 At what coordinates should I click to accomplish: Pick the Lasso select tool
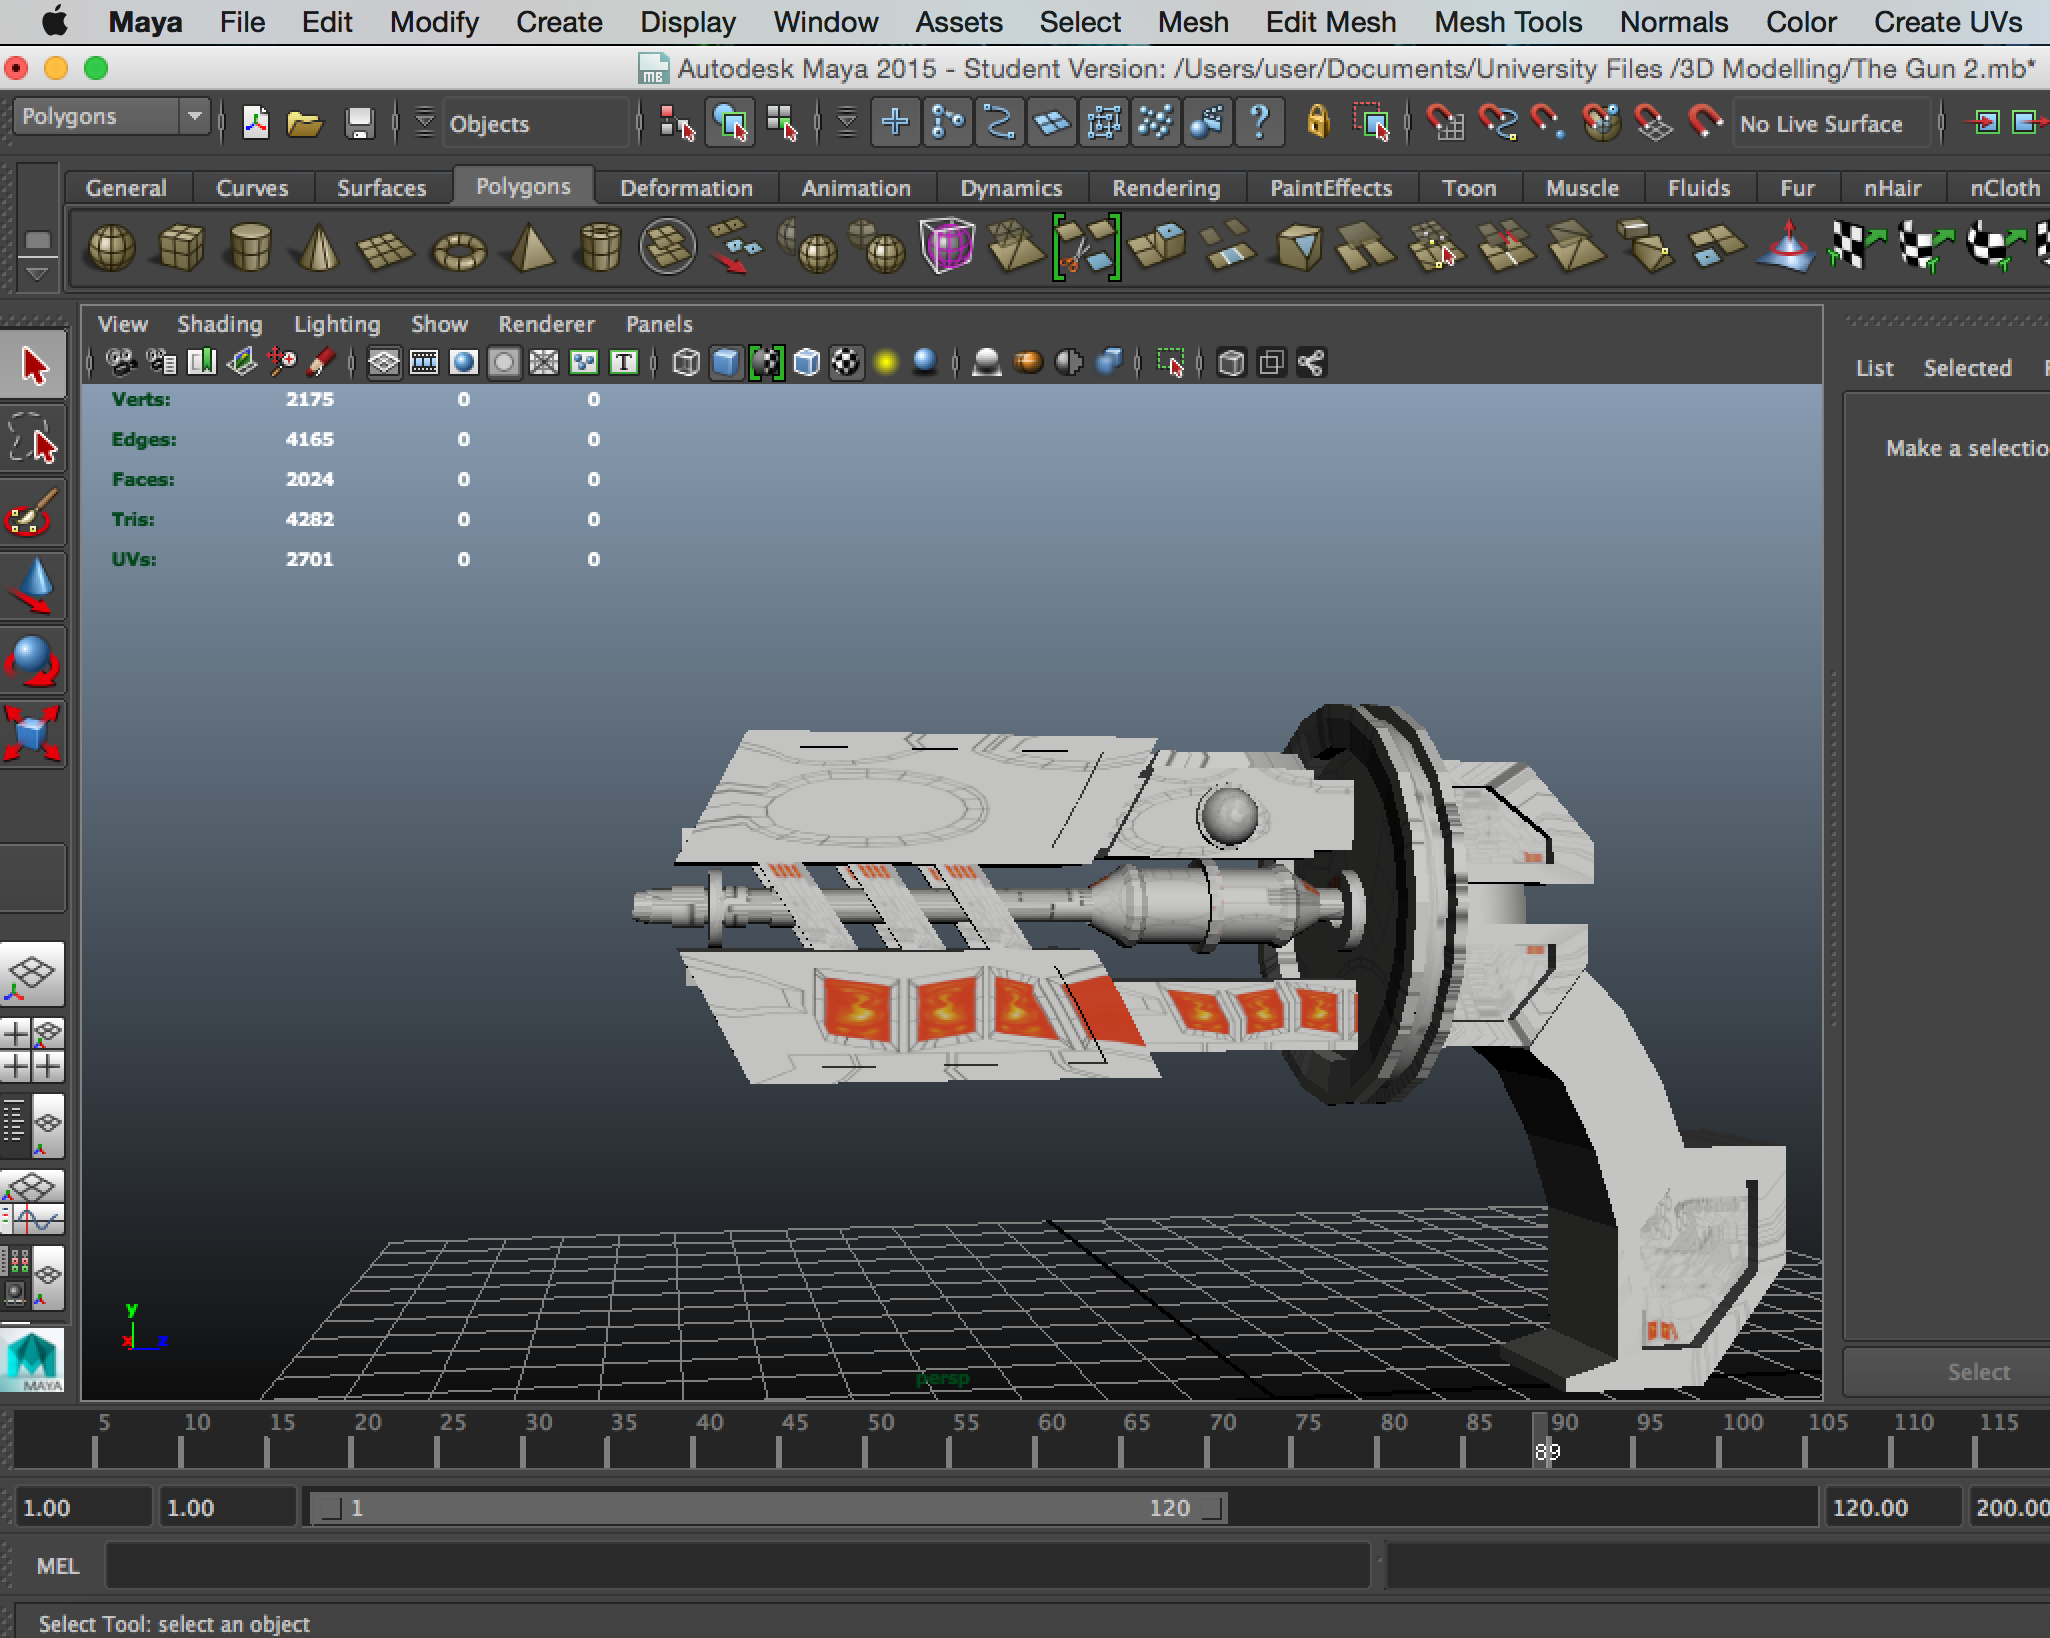[x=33, y=440]
